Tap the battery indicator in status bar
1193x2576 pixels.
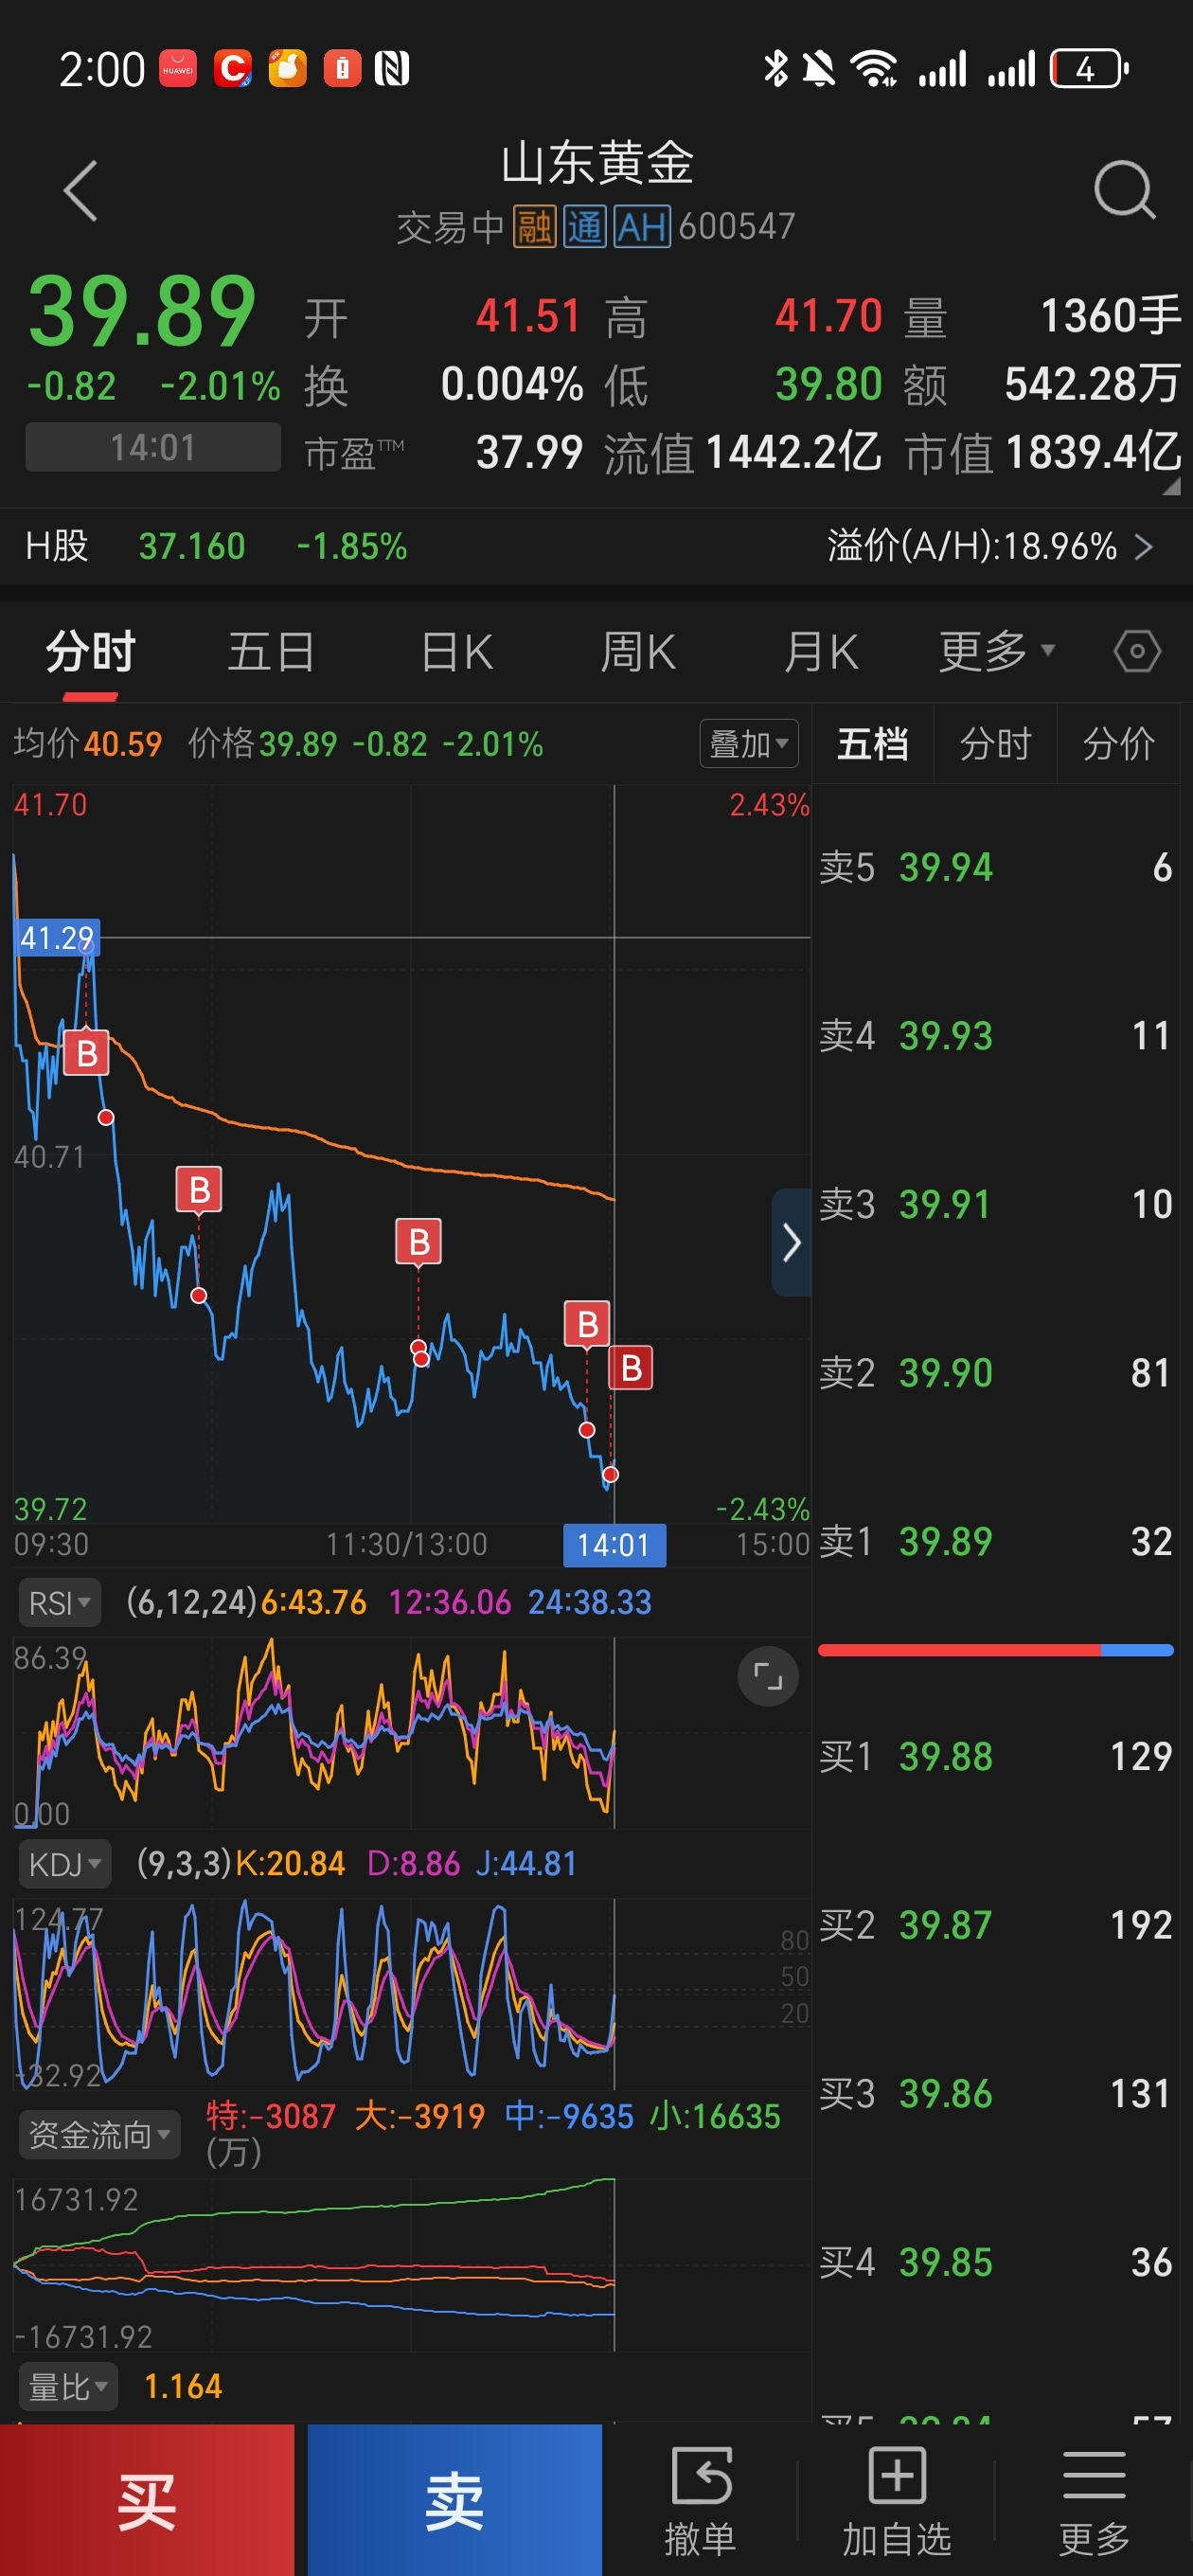(x=1088, y=69)
